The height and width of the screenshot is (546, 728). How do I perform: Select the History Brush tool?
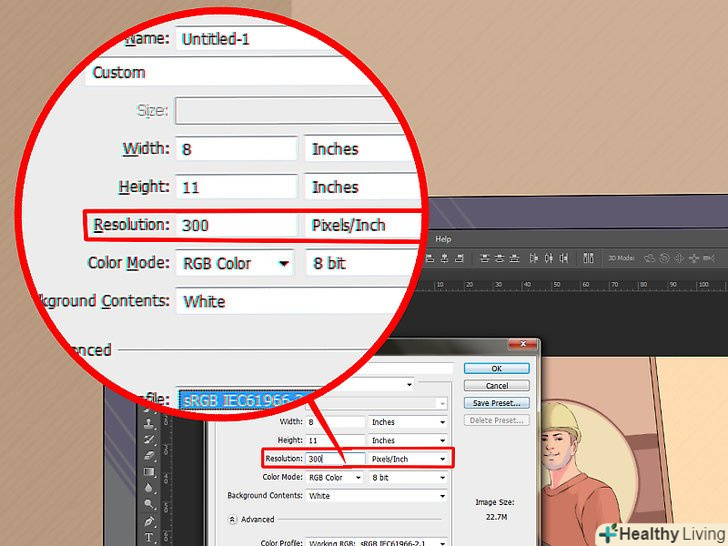[149, 440]
